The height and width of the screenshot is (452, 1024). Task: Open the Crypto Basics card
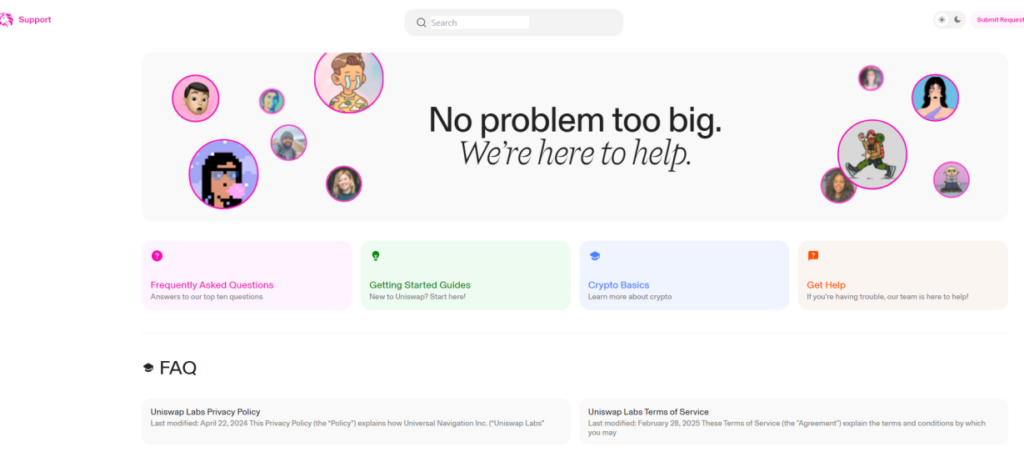click(x=684, y=275)
